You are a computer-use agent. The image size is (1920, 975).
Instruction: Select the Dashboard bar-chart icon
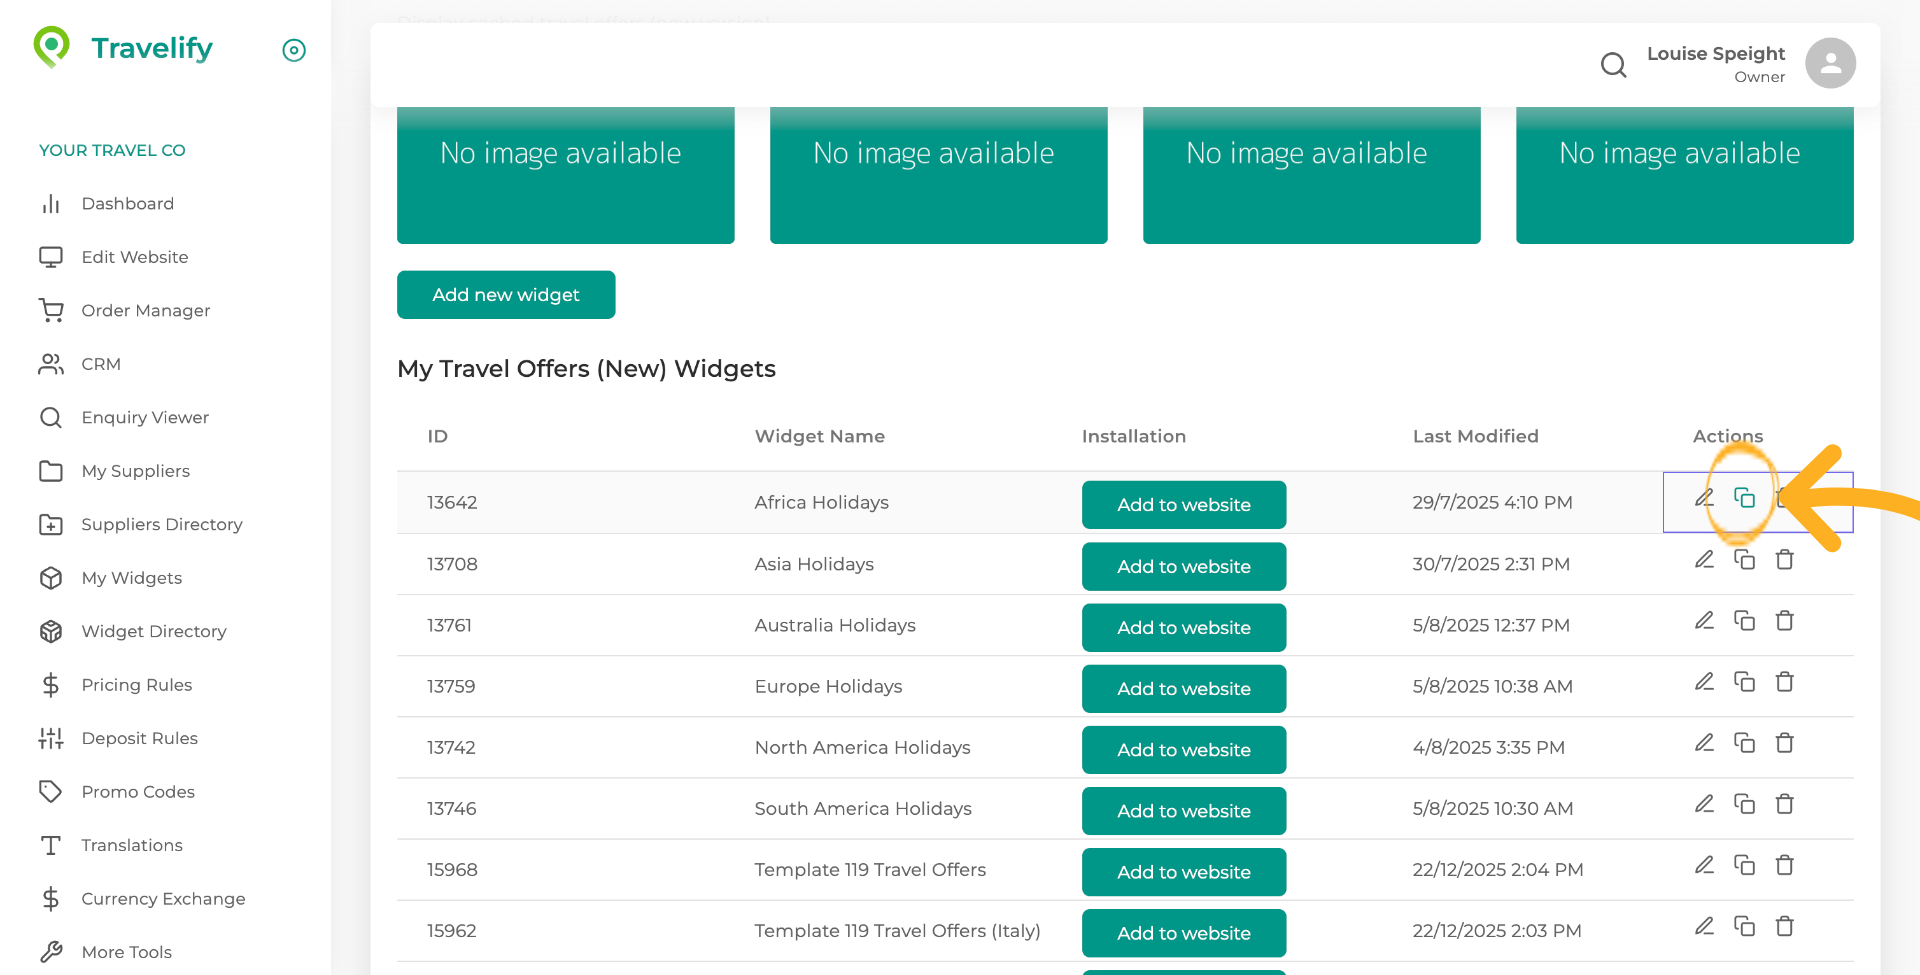click(51, 203)
